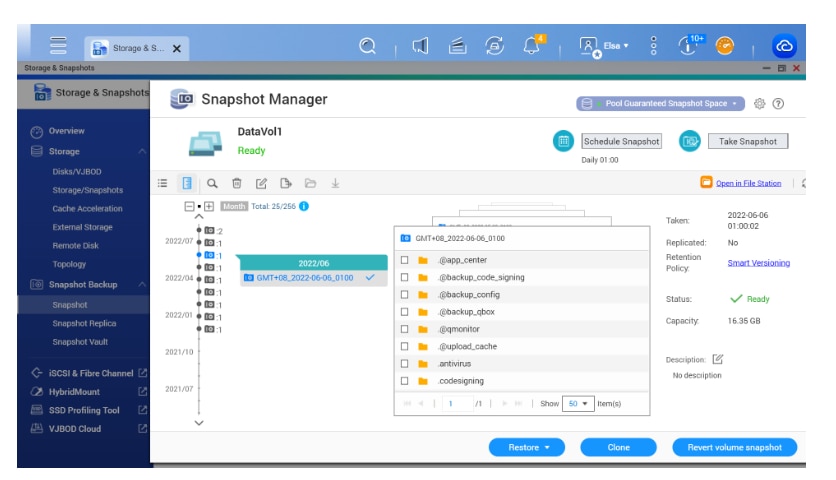Expand the items-per-page 50 dropdown

pos(578,403)
